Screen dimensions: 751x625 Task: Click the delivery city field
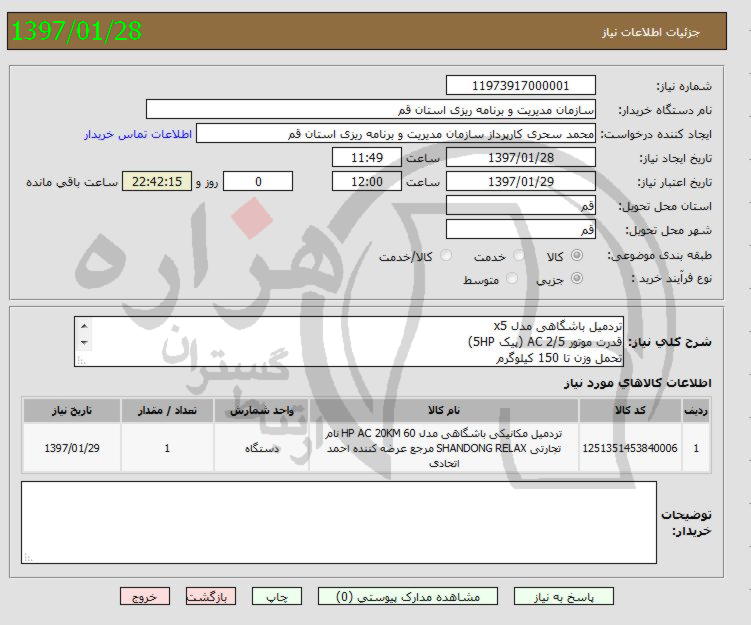521,229
